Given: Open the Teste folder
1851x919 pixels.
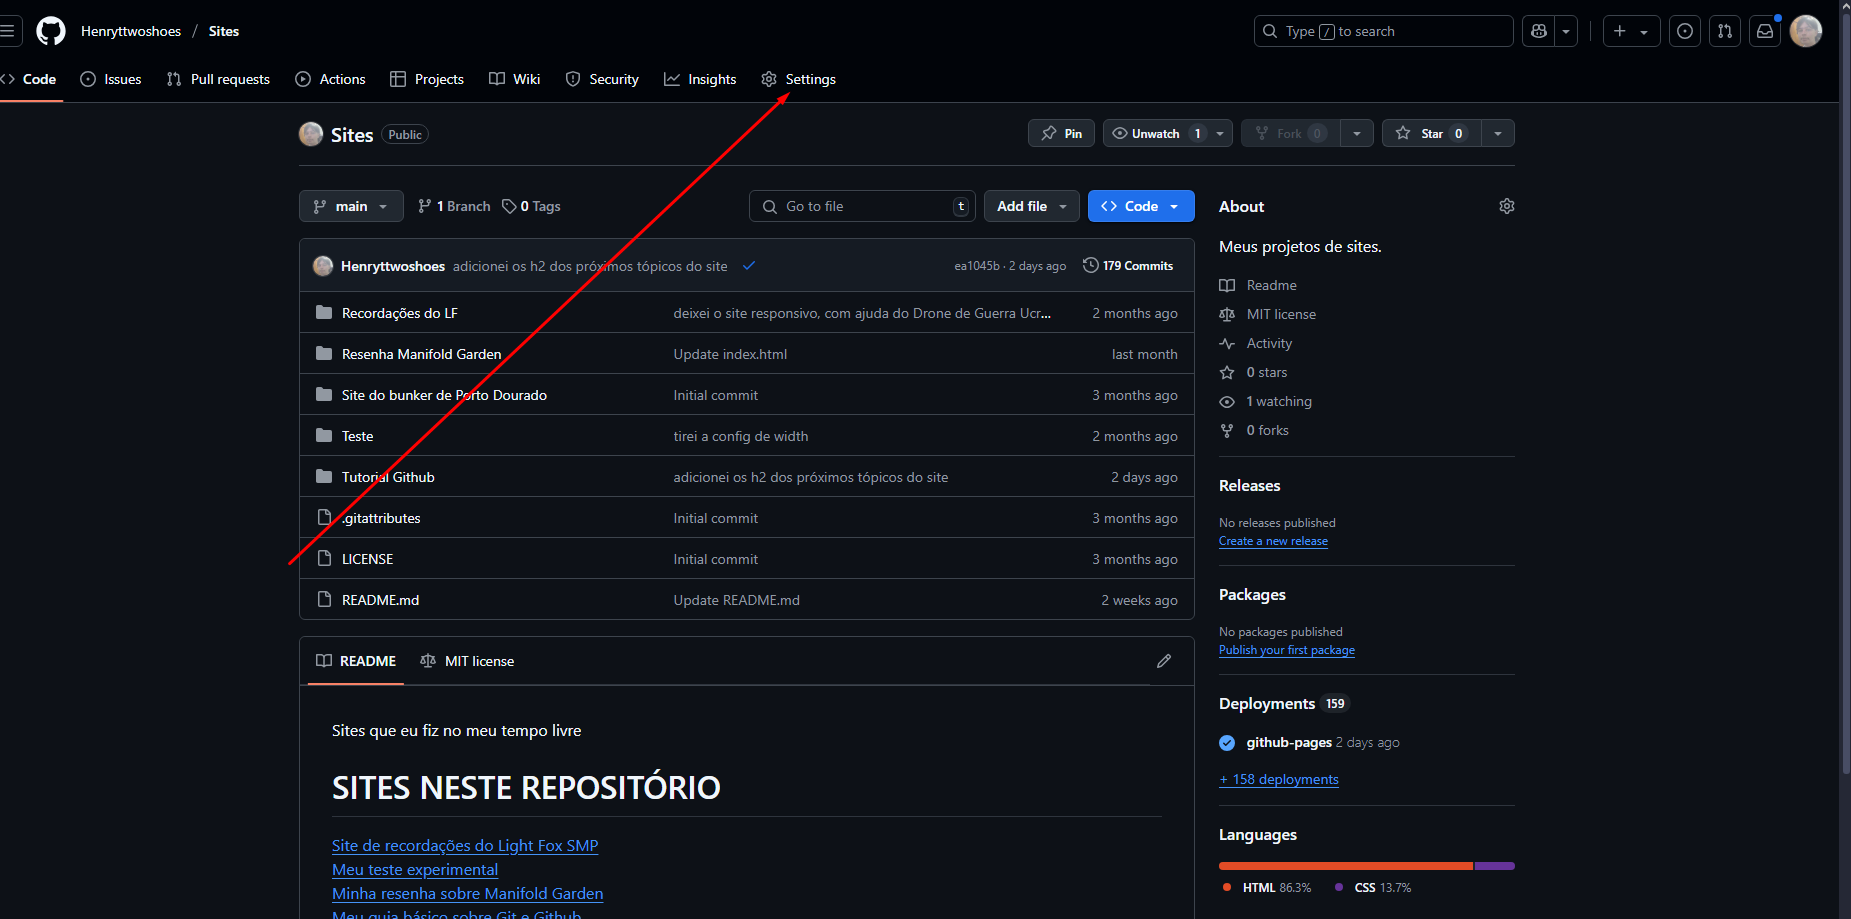Looking at the screenshot, I should tap(357, 436).
